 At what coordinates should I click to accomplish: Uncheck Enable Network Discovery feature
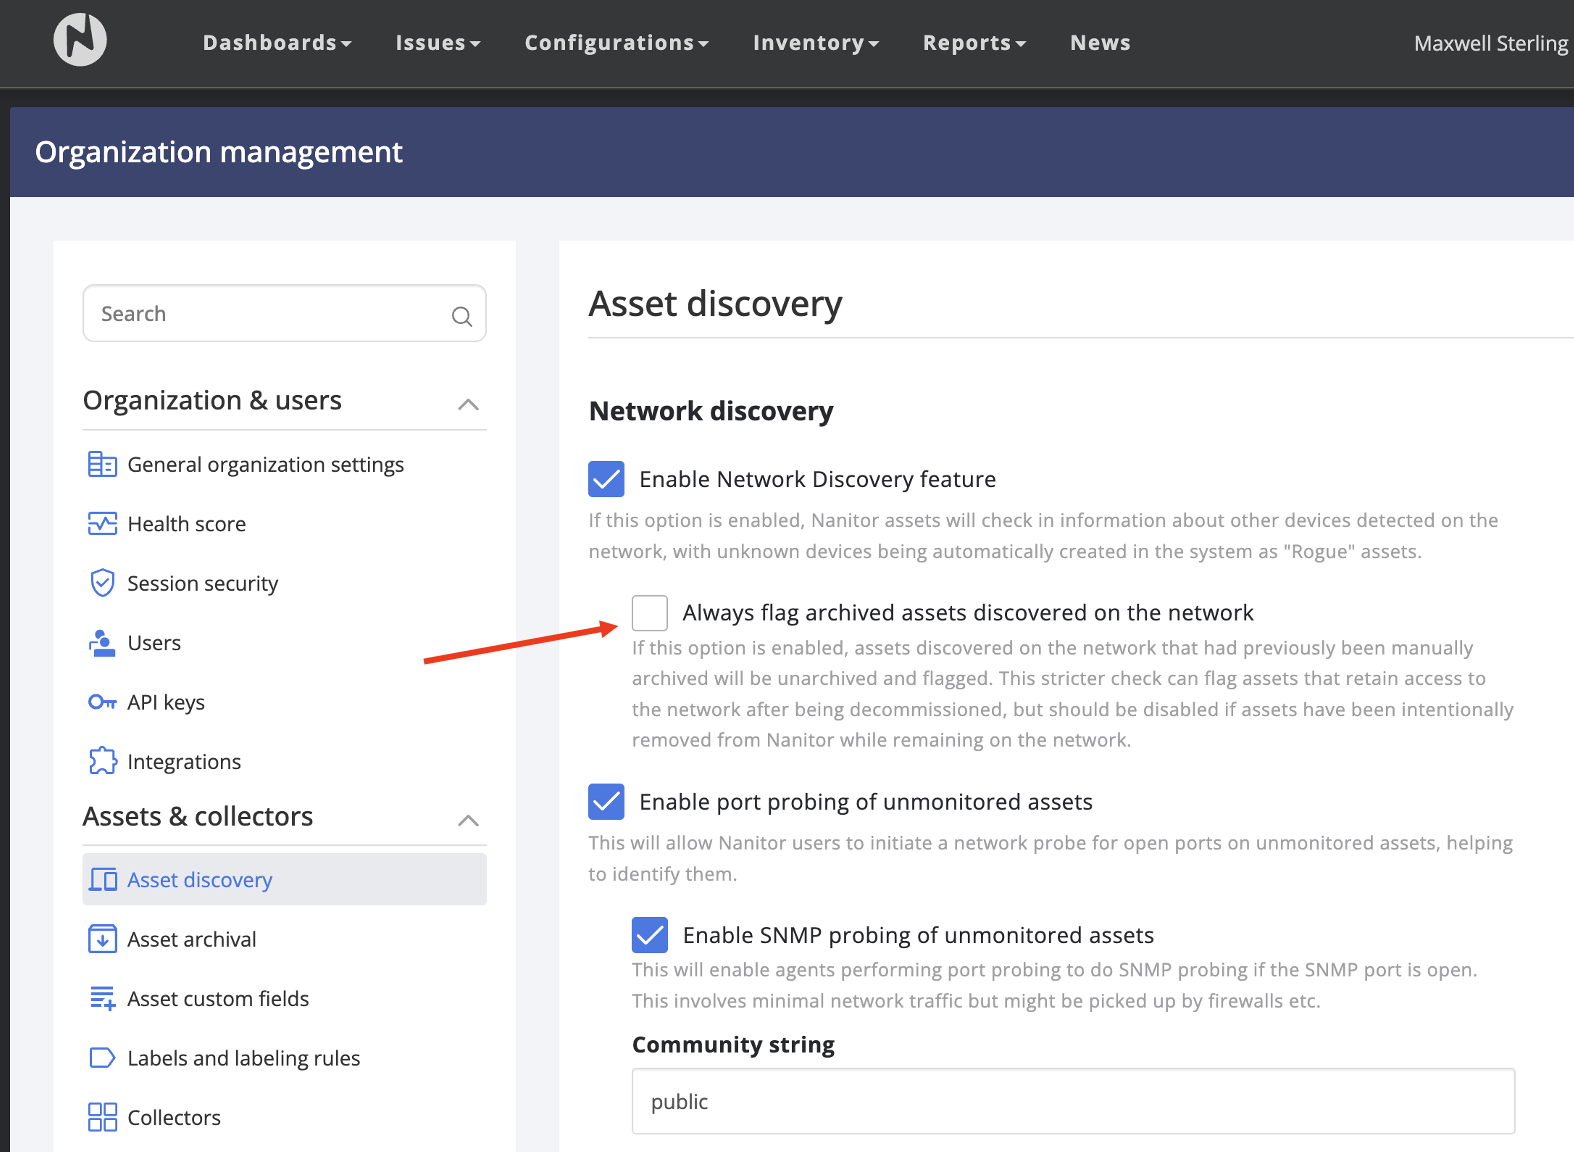606,479
